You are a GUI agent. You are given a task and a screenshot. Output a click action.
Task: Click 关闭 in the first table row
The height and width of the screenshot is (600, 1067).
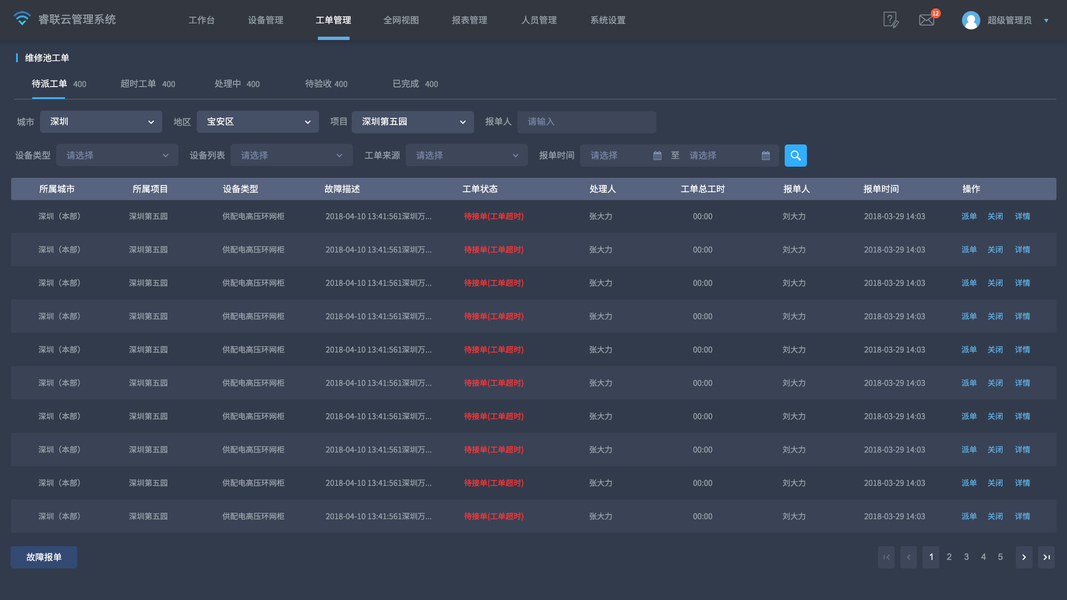tap(995, 216)
